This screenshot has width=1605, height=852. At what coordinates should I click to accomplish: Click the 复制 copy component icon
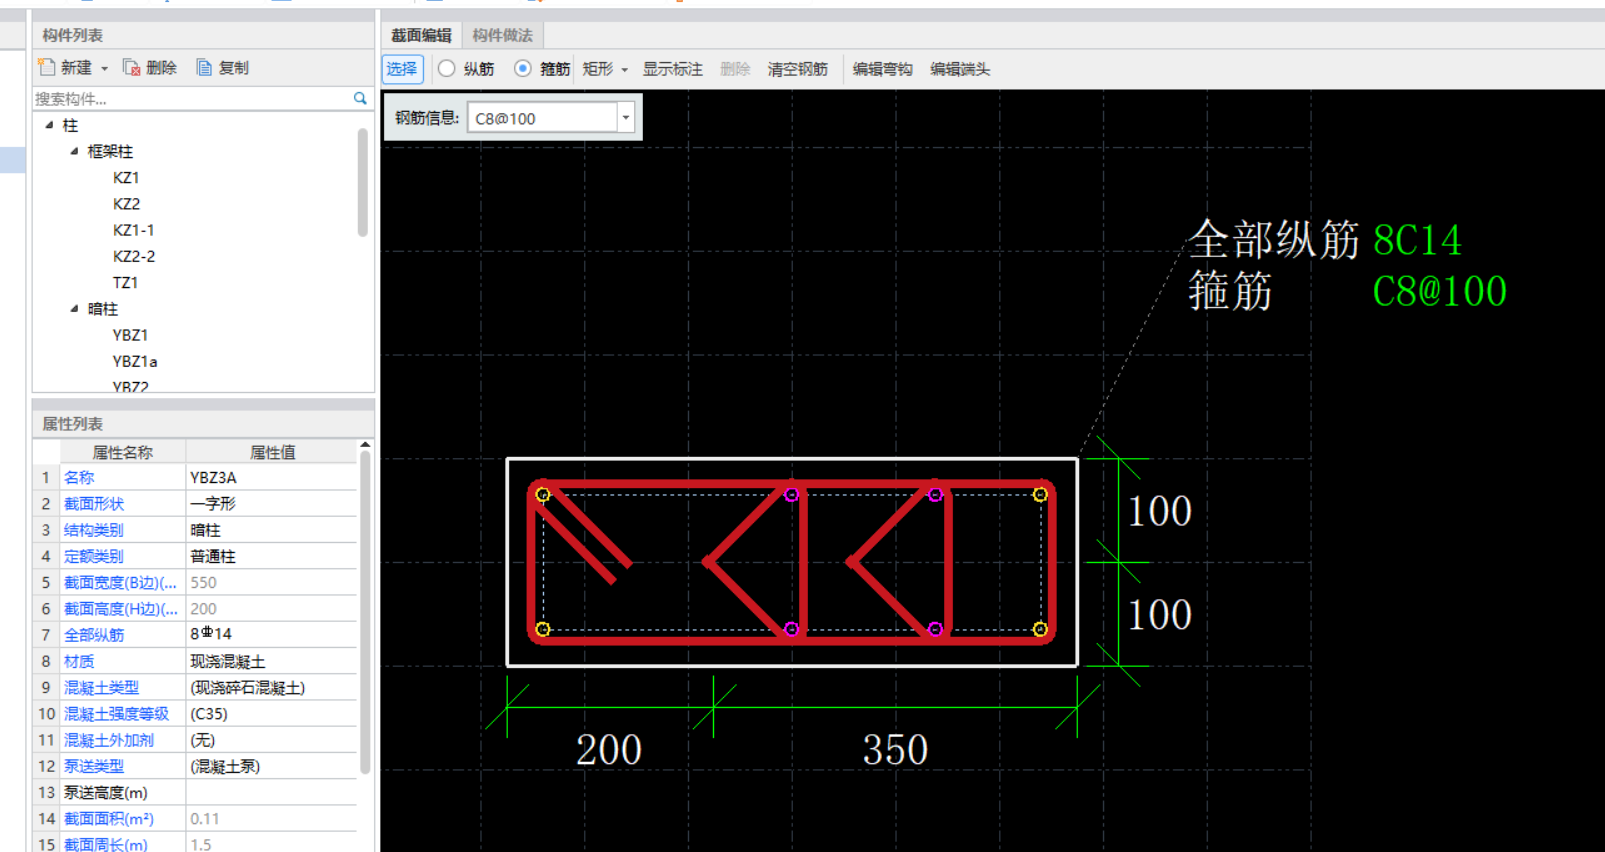[x=204, y=67]
